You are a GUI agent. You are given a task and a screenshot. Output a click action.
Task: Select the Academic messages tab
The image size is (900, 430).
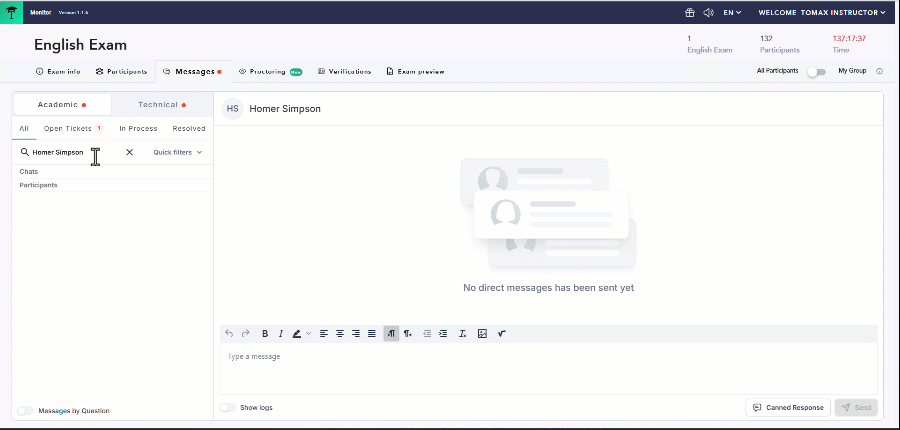pos(62,104)
